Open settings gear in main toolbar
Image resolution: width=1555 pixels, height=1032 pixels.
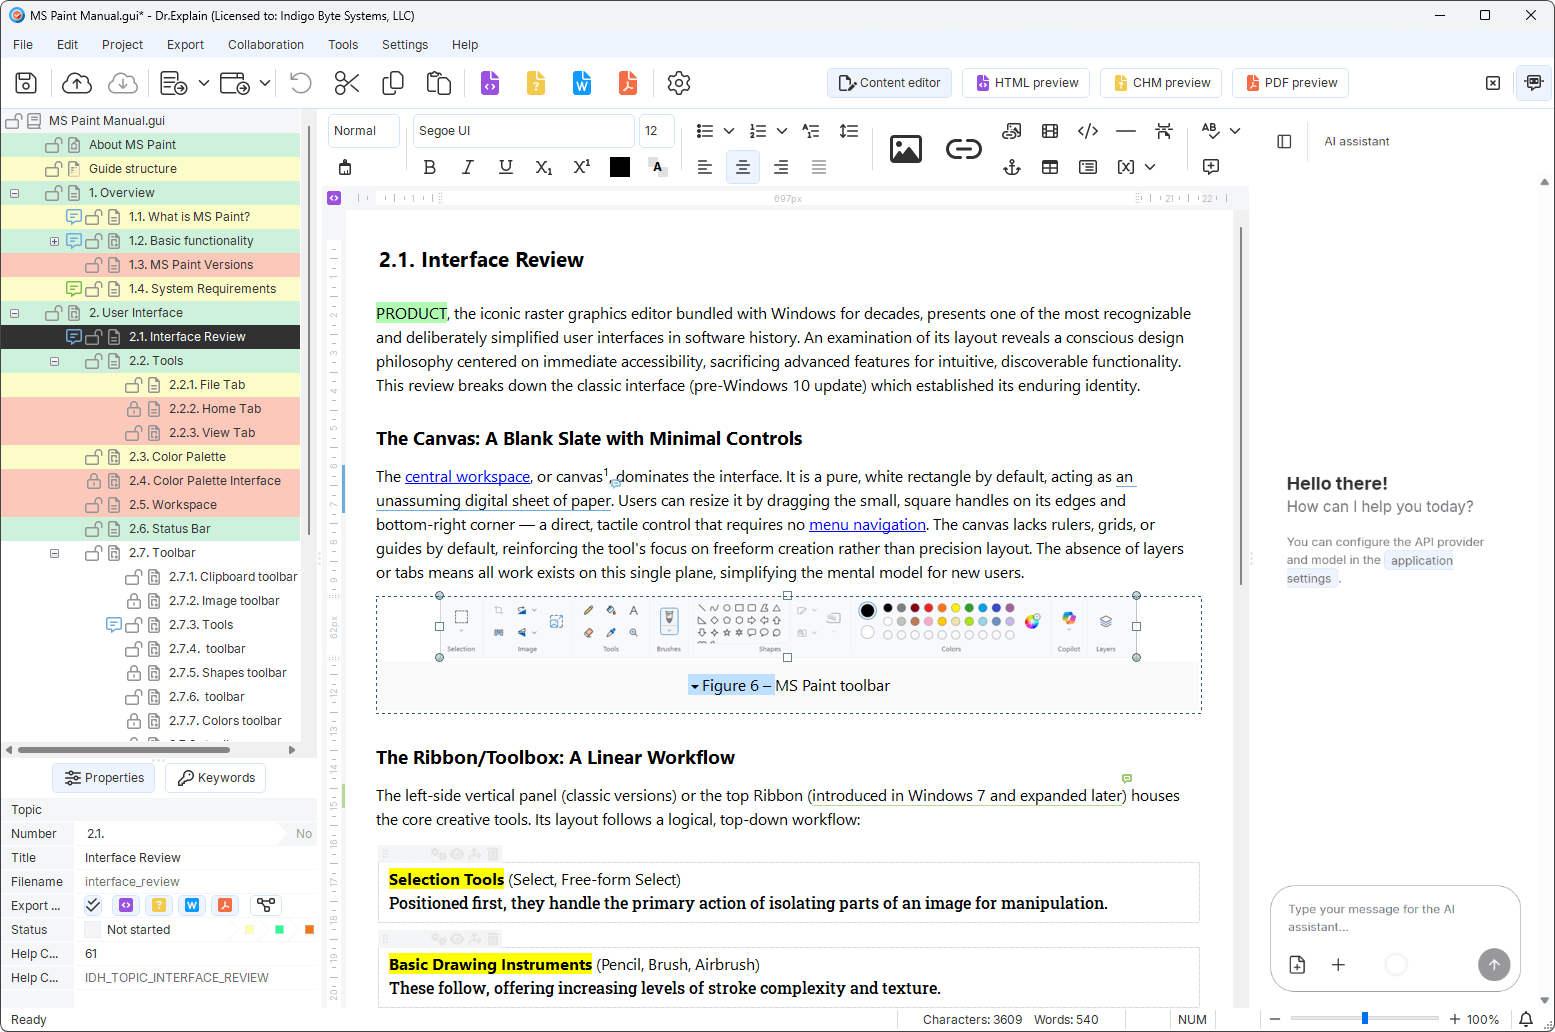coord(679,83)
